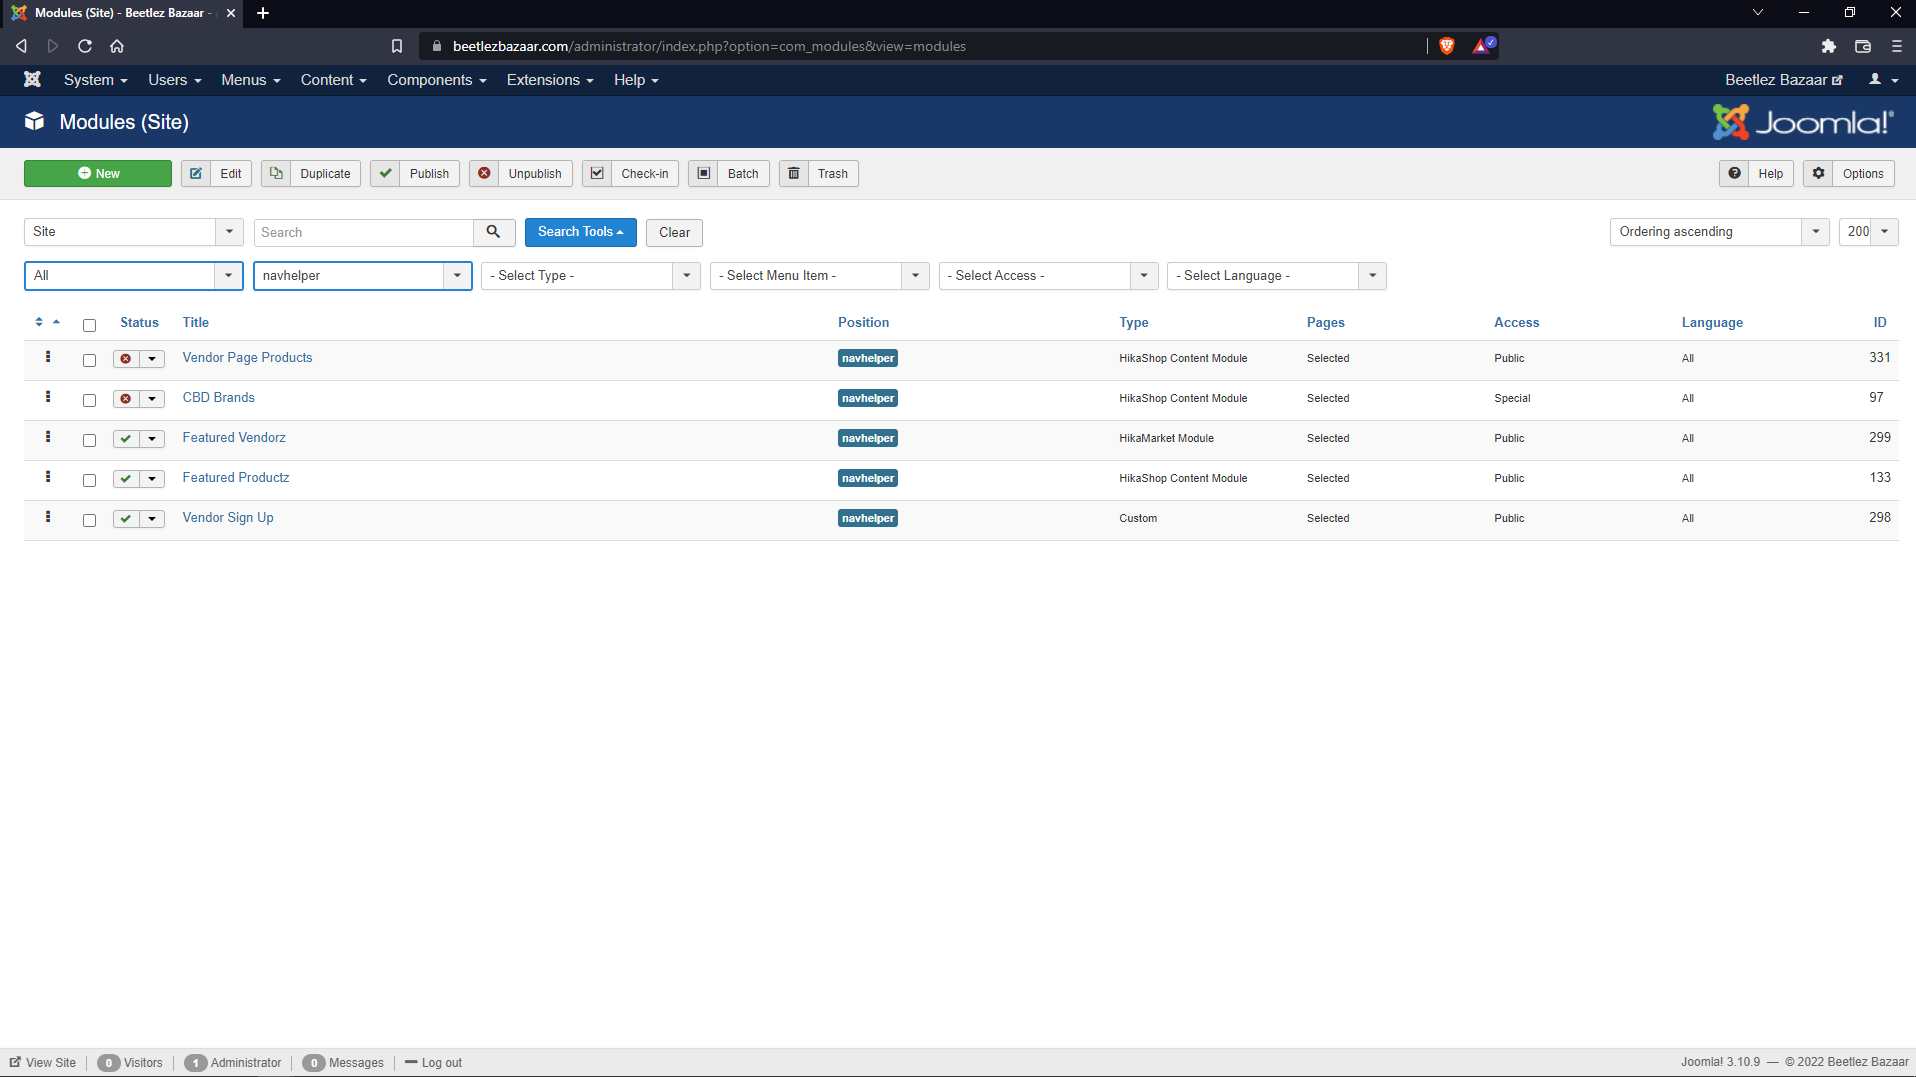Expand status actions for Vendor Page Products
Image resolution: width=1916 pixels, height=1077 pixels.
click(152, 359)
